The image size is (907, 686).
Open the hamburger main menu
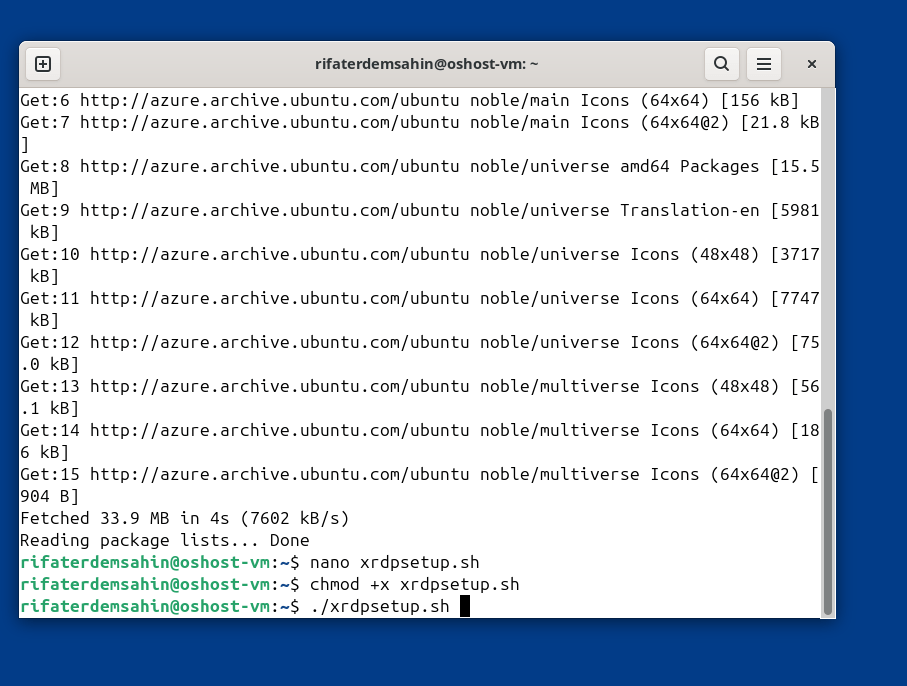[764, 64]
